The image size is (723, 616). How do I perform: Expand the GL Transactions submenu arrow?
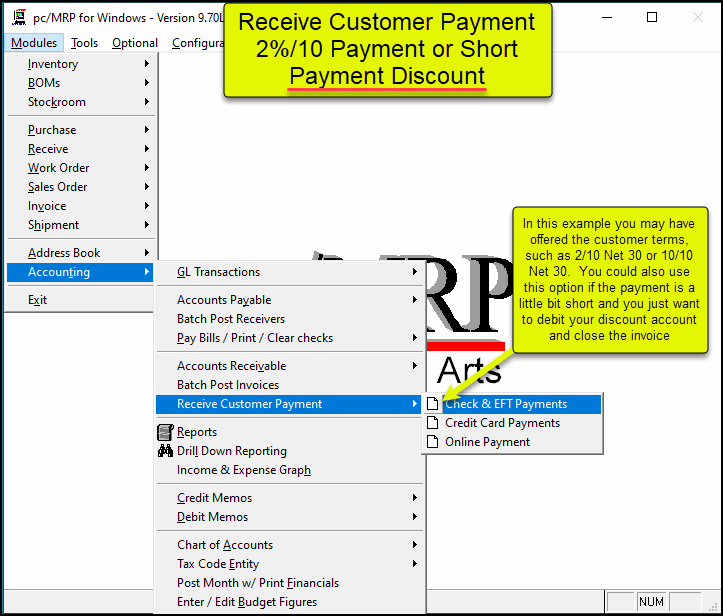[x=415, y=272]
